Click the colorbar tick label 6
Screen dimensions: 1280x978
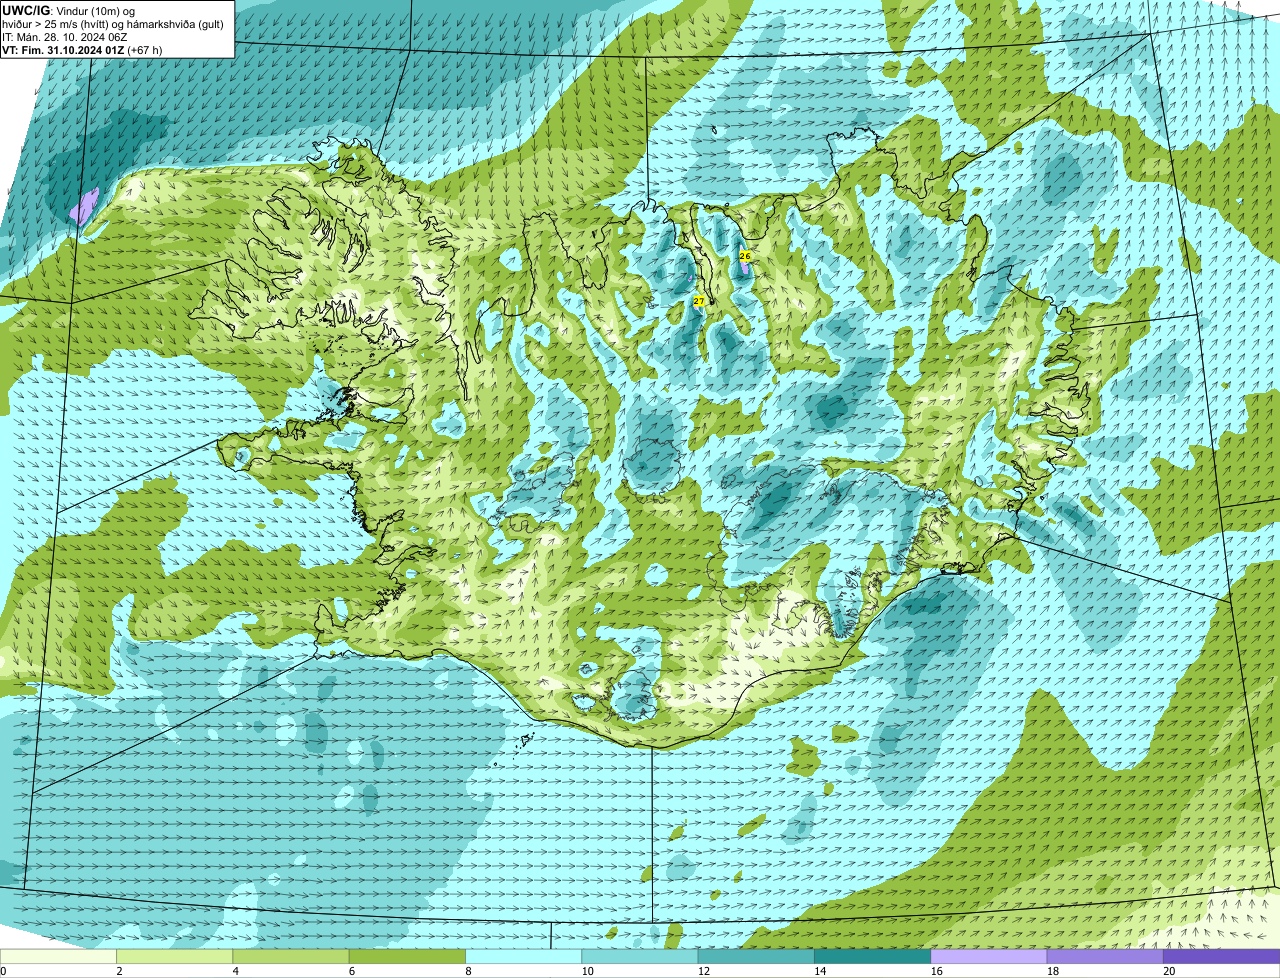[352, 971]
